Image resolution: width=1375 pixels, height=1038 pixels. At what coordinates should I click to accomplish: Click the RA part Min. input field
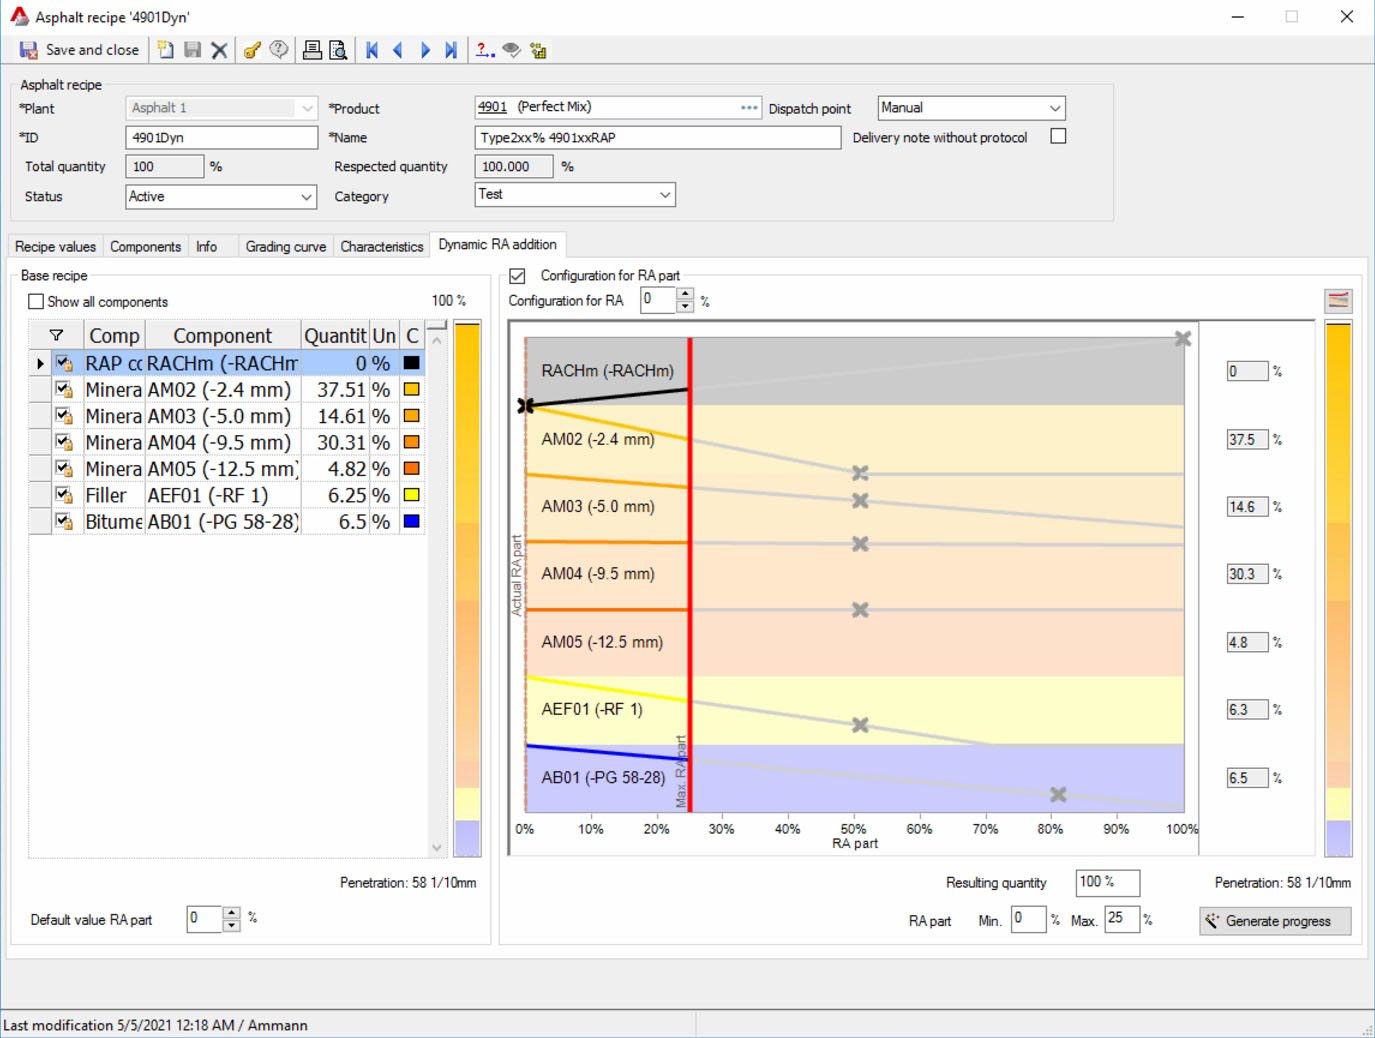[1028, 919]
